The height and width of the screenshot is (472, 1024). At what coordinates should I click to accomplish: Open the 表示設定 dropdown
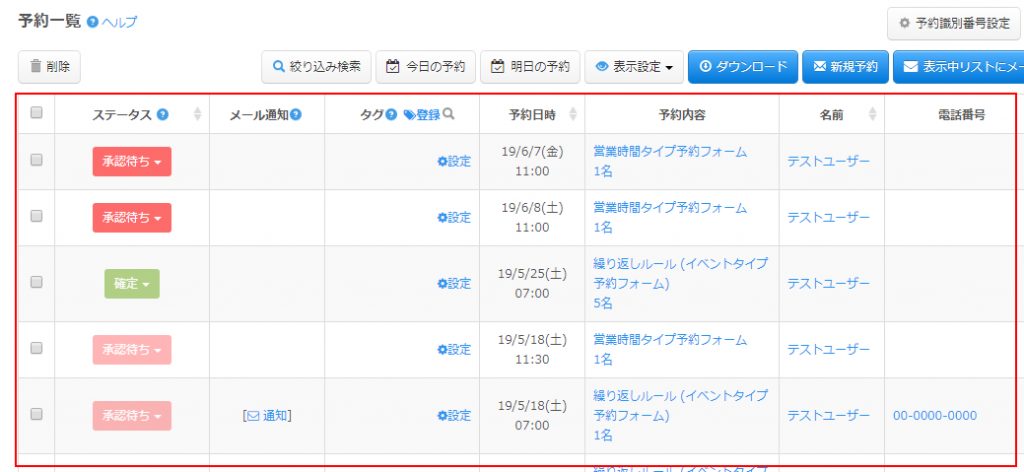pyautogui.click(x=633, y=67)
